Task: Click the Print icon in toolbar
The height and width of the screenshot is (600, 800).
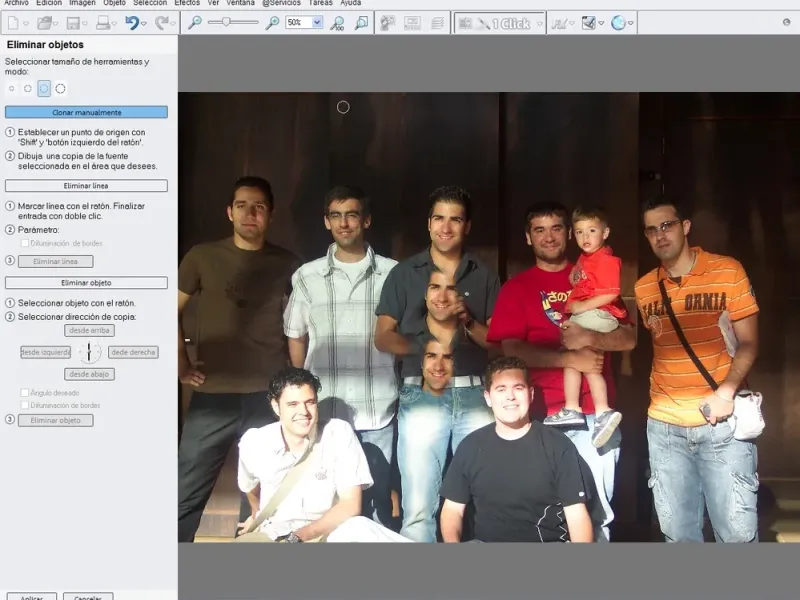Action: [x=103, y=23]
